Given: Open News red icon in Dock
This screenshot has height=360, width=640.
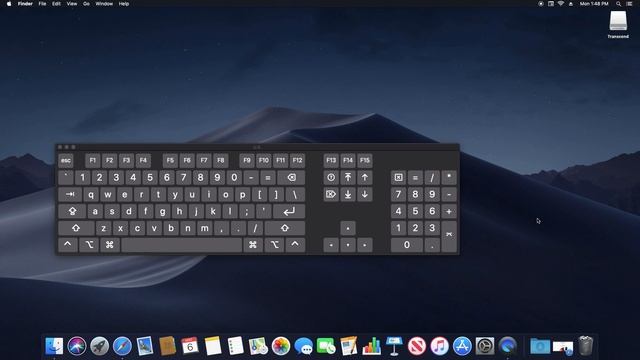Looking at the screenshot, I should (417, 346).
